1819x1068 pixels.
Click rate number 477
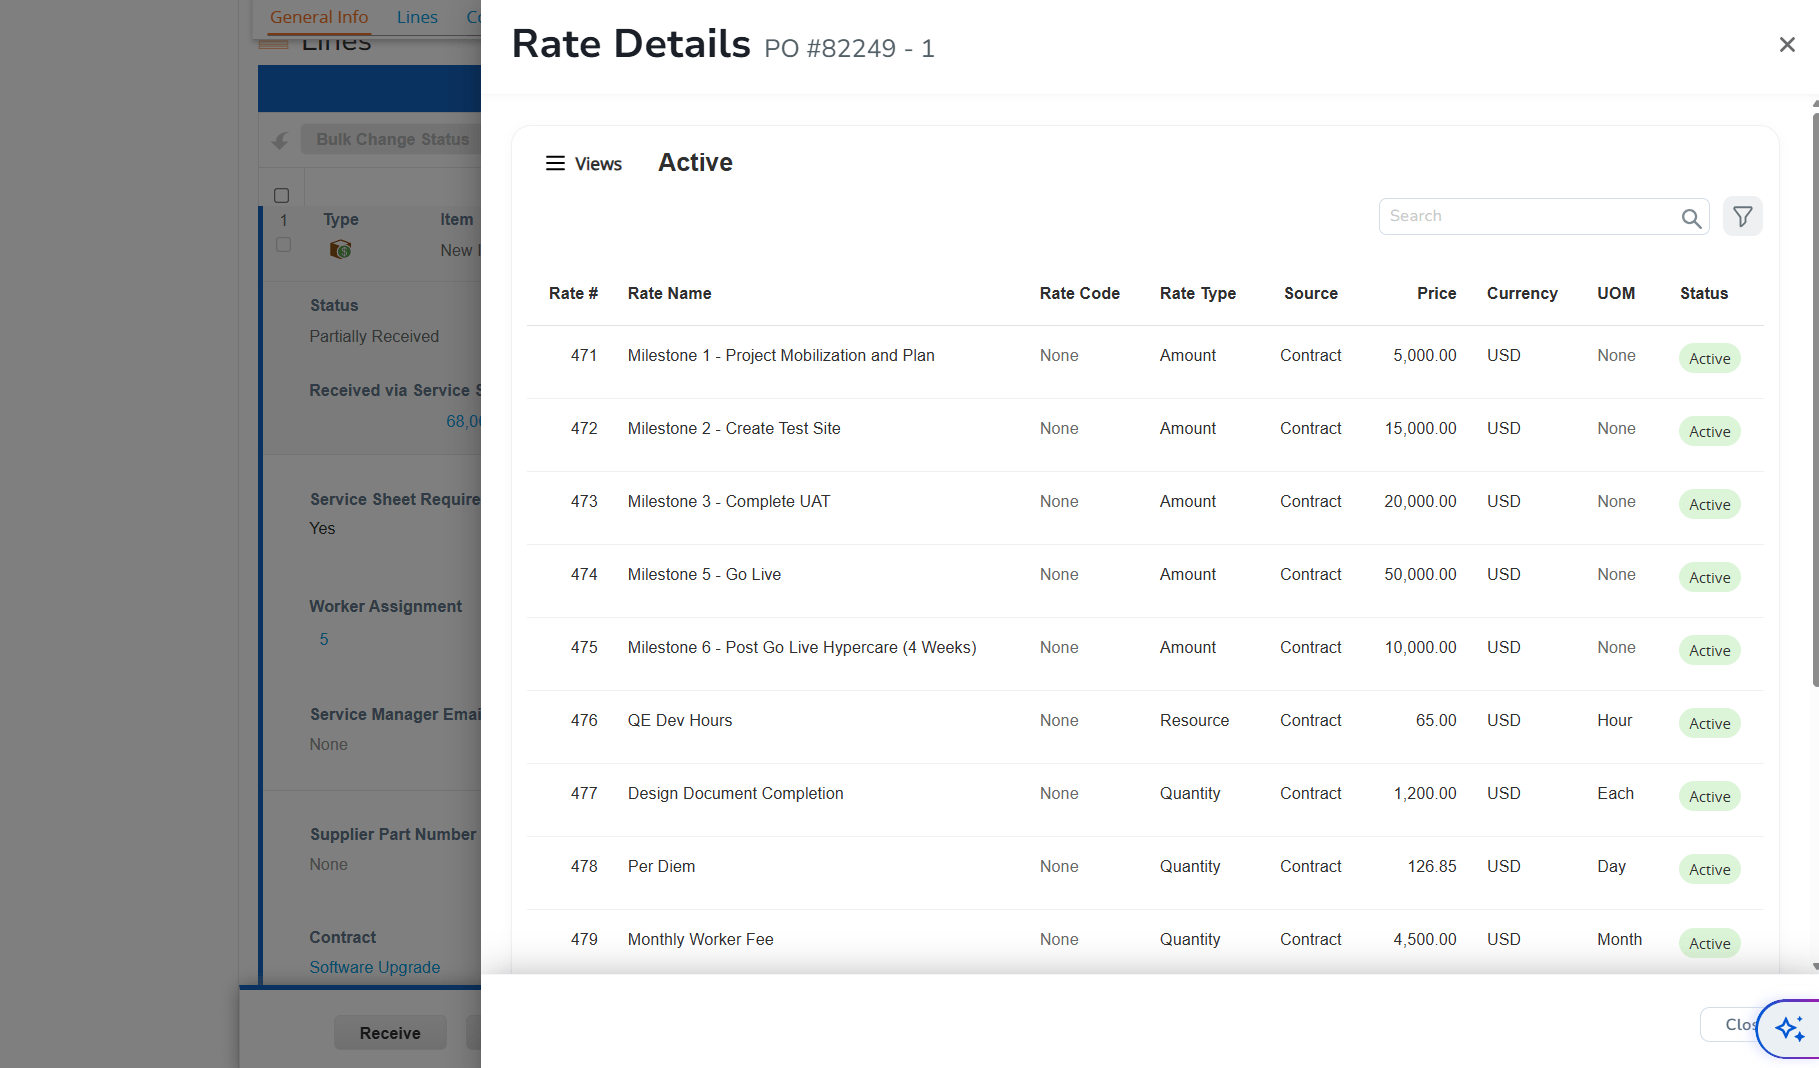[x=584, y=793]
